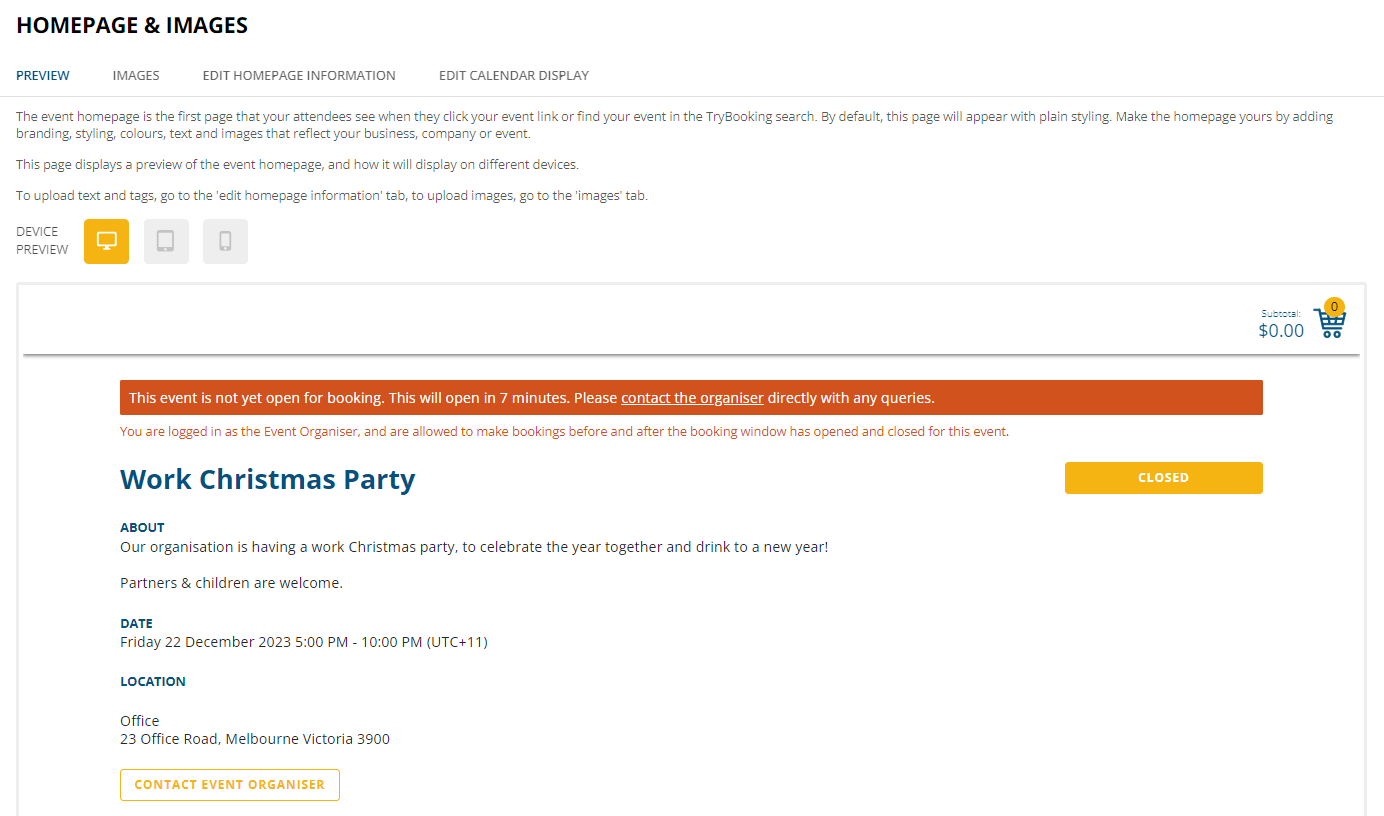Image resolution: width=1384 pixels, height=816 pixels.
Task: Click the Work Christmas Party title
Action: coord(268,479)
